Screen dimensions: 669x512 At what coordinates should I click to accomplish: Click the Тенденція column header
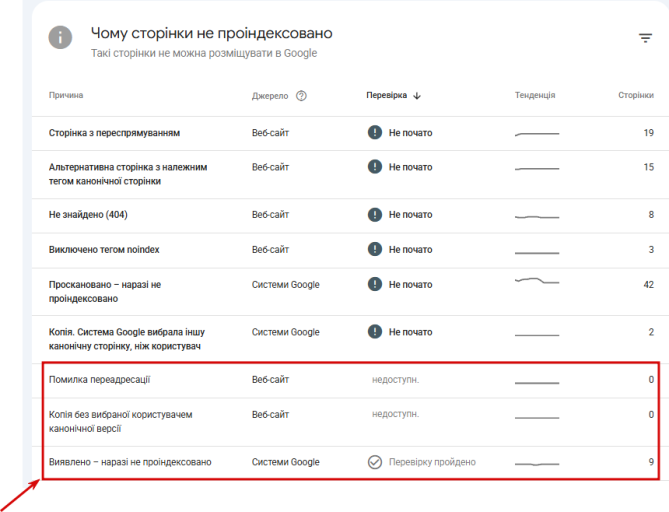[535, 95]
